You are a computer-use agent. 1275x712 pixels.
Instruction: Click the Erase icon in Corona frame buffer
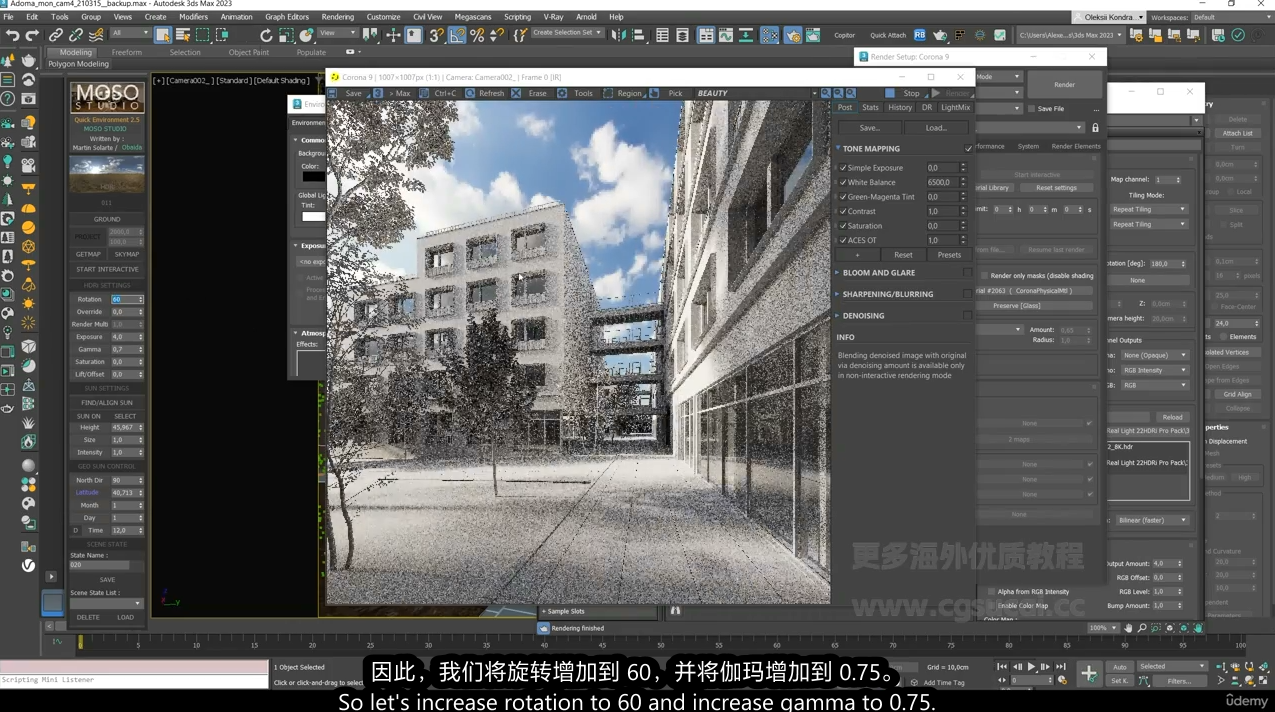(516, 93)
